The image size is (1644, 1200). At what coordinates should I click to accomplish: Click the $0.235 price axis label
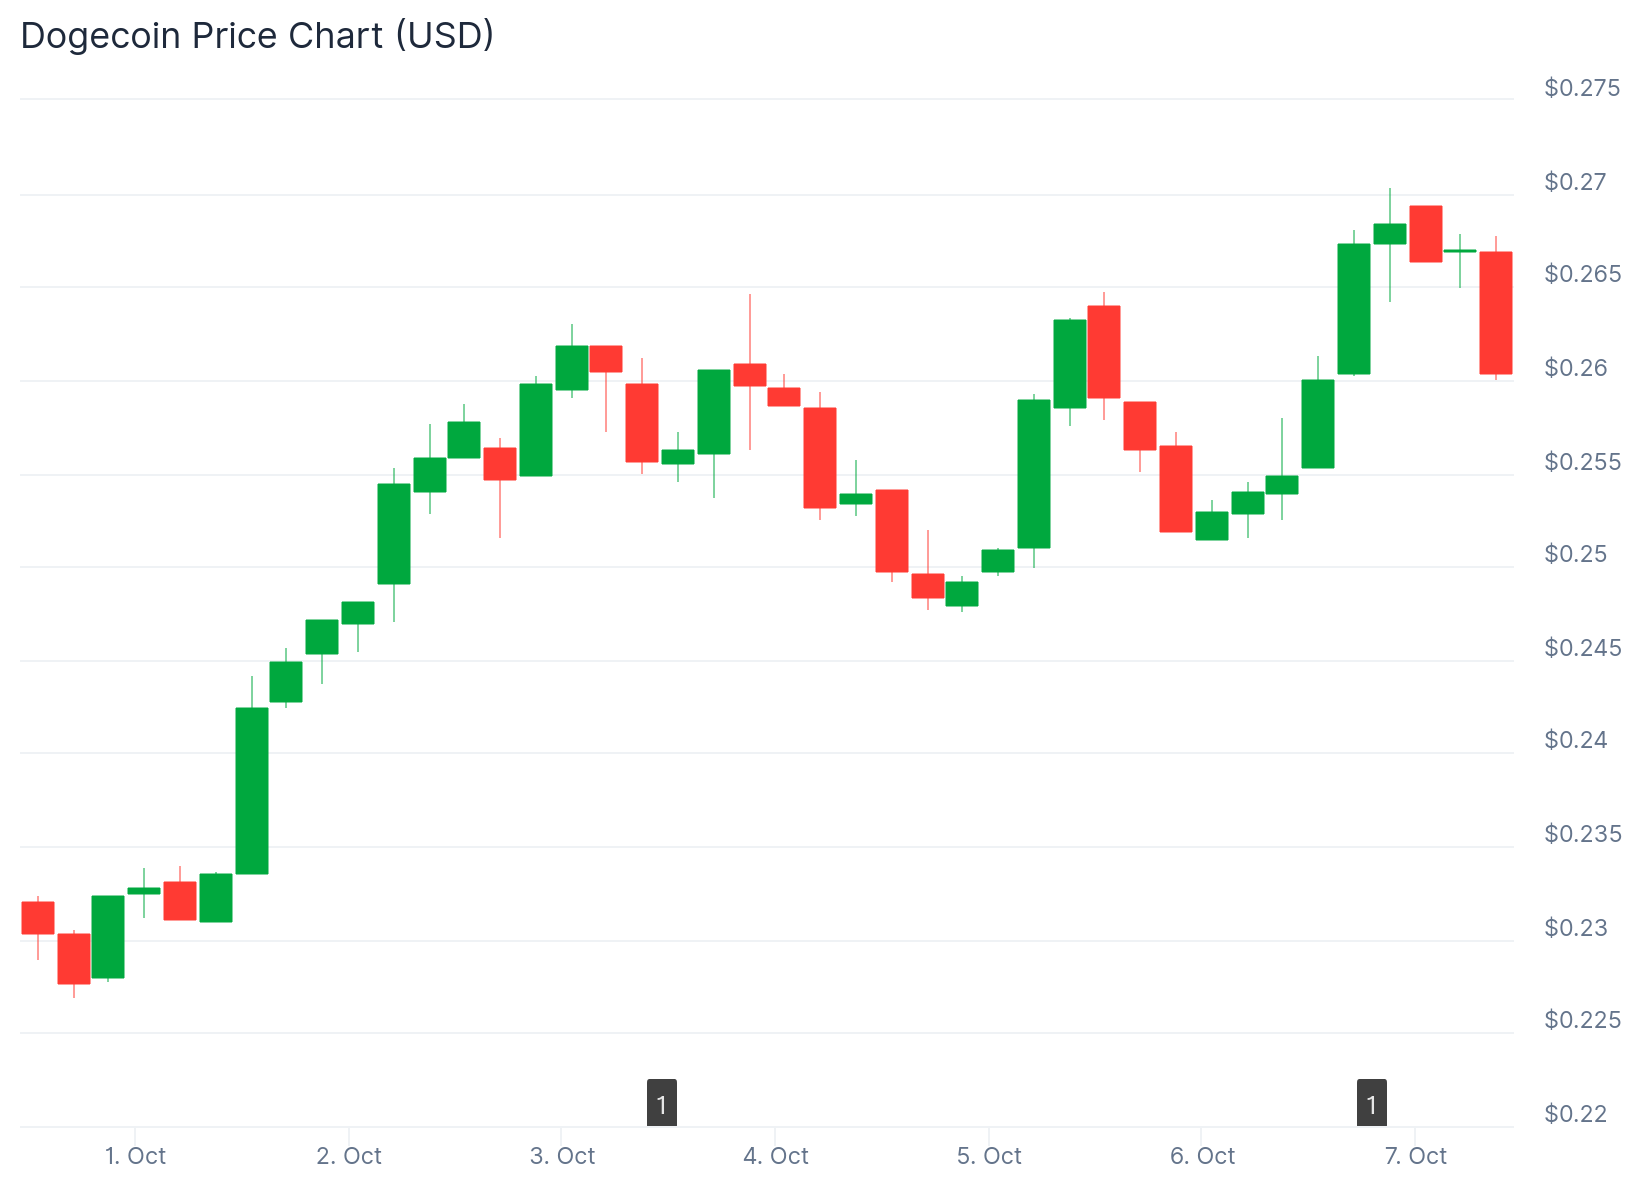pyautogui.click(x=1582, y=834)
